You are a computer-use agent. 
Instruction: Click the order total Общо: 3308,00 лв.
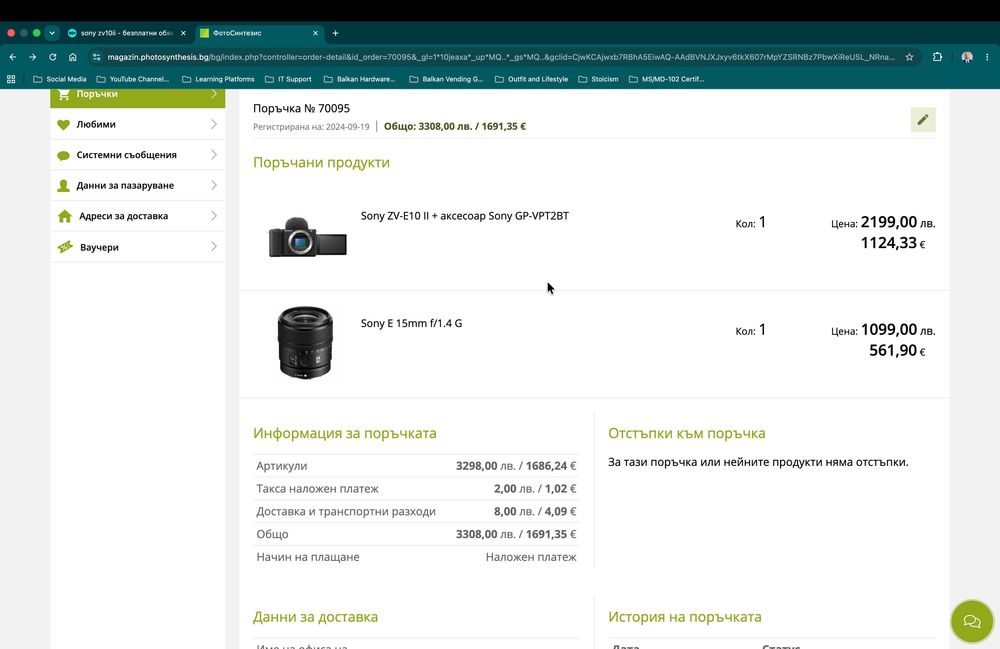tap(455, 126)
